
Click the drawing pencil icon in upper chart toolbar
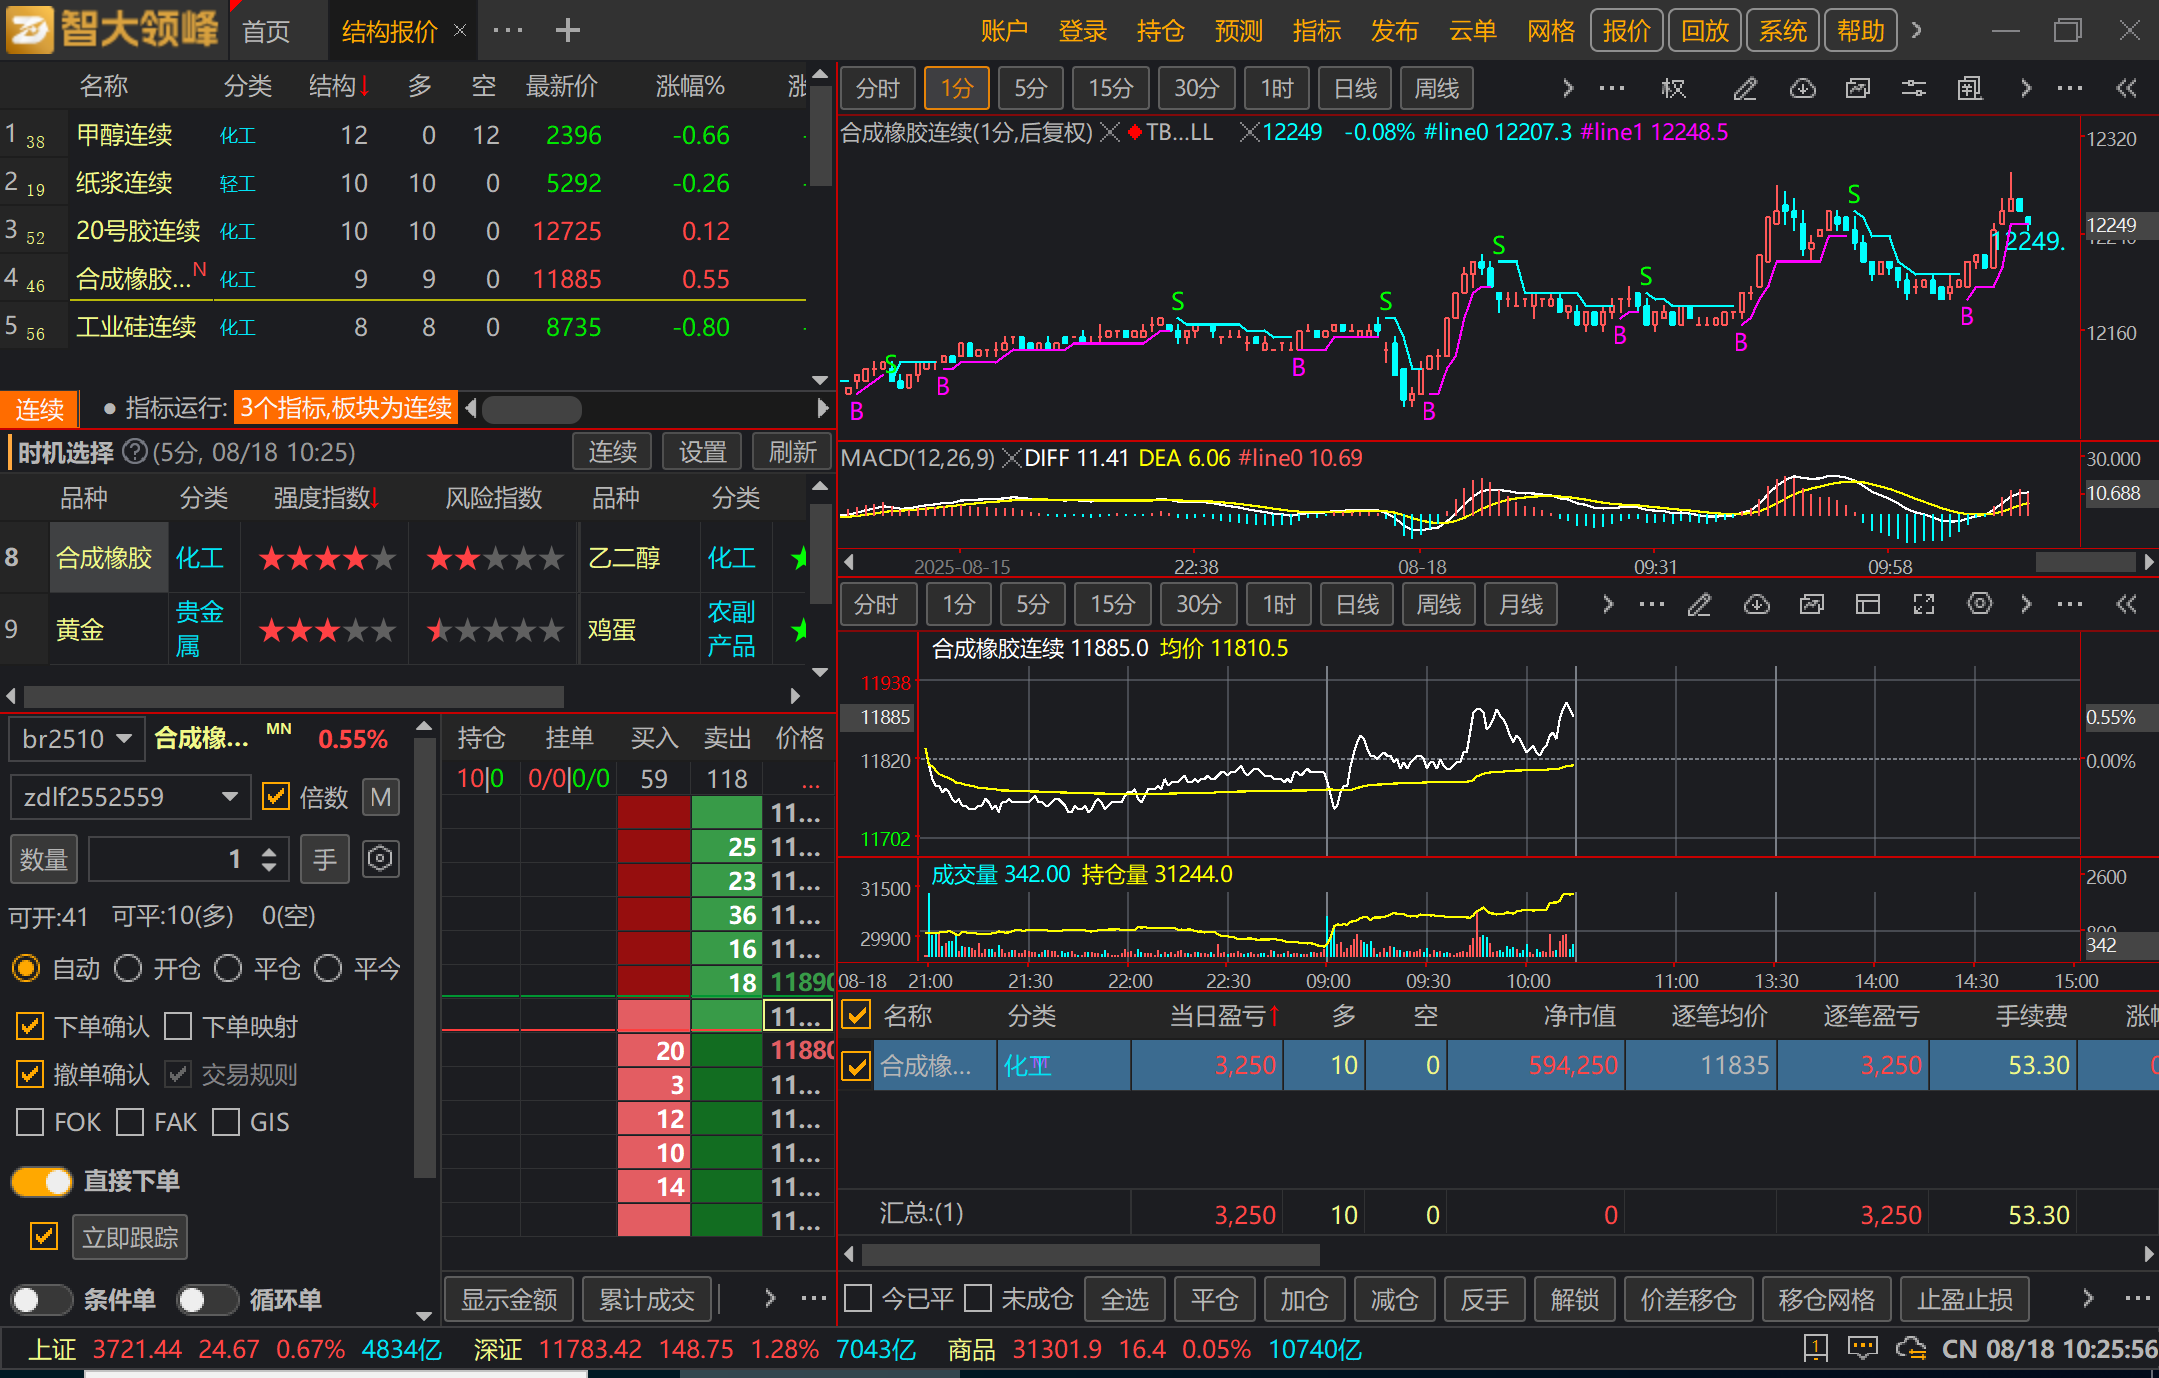[x=1745, y=89]
